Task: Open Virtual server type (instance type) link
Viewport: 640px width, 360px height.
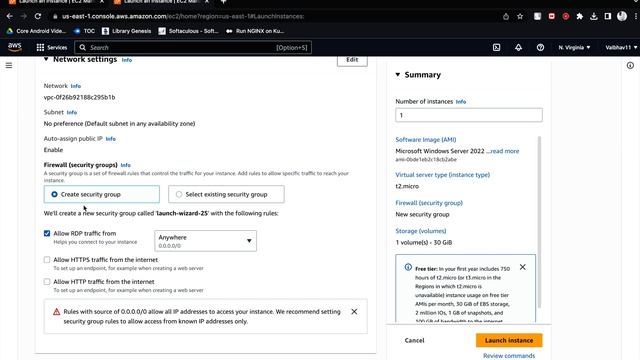Action: 442,175
